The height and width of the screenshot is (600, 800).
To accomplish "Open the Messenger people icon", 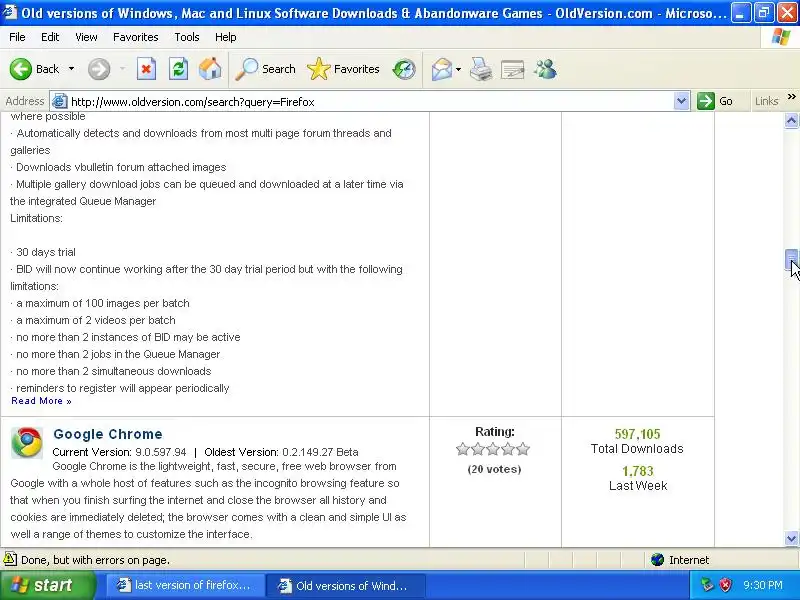I will pos(545,69).
